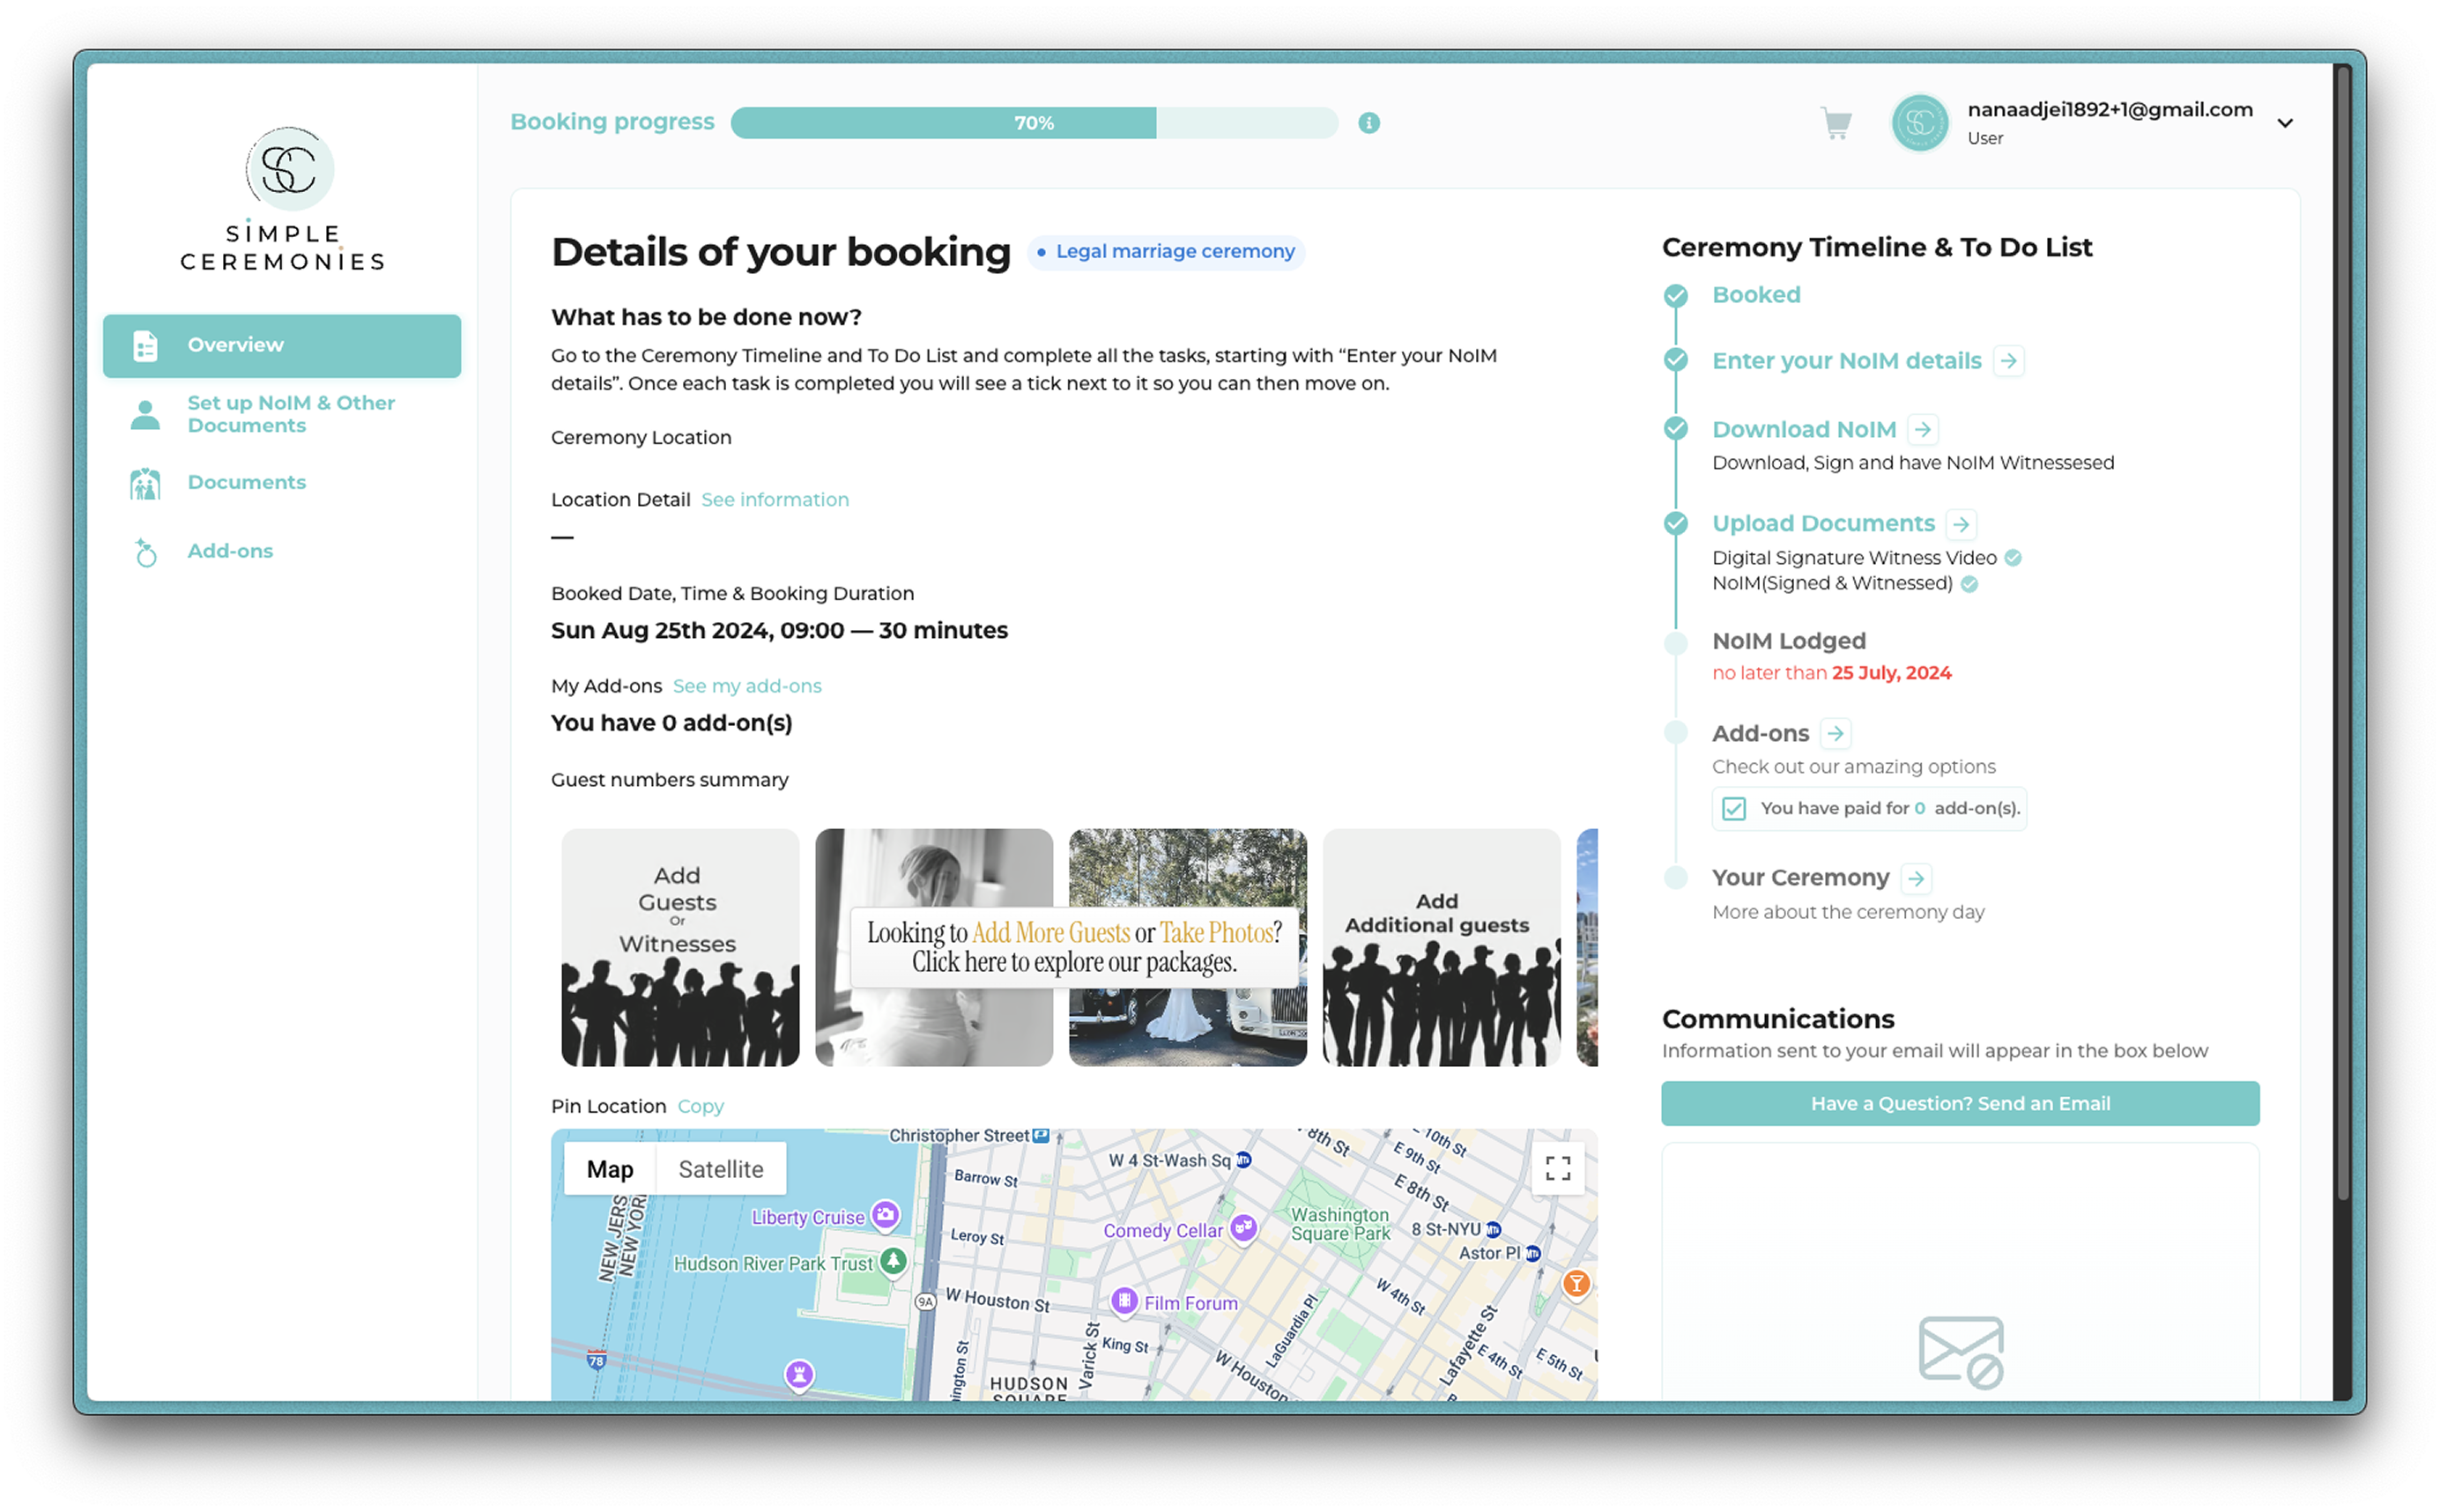This screenshot has height=1512, width=2440.
Task: Click the Washington Square Park label
Action: [1340, 1224]
